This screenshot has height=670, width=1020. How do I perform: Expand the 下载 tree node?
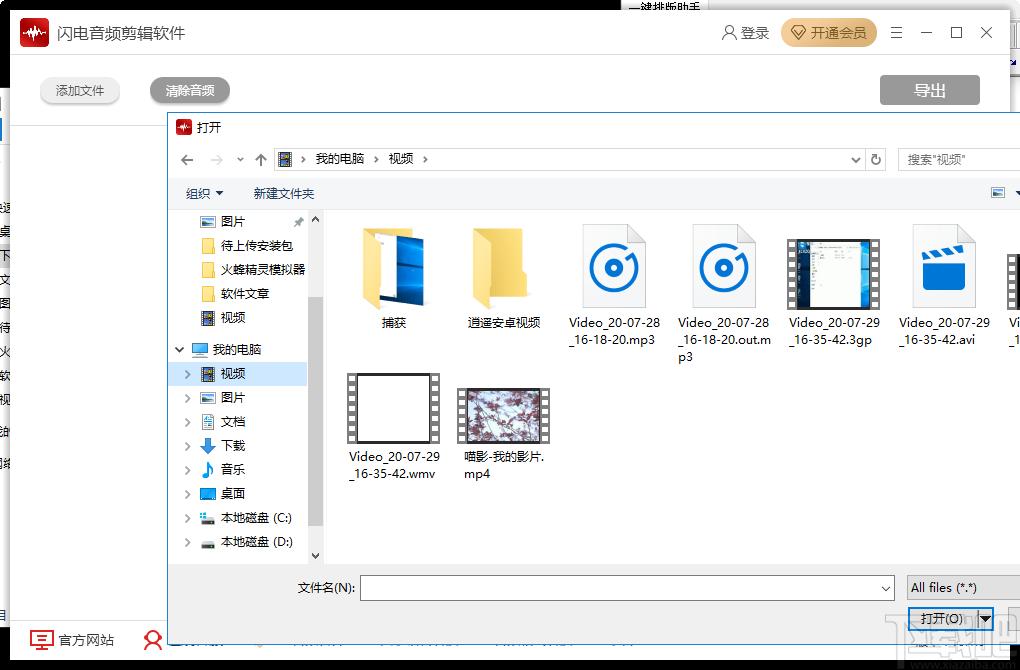[x=187, y=446]
